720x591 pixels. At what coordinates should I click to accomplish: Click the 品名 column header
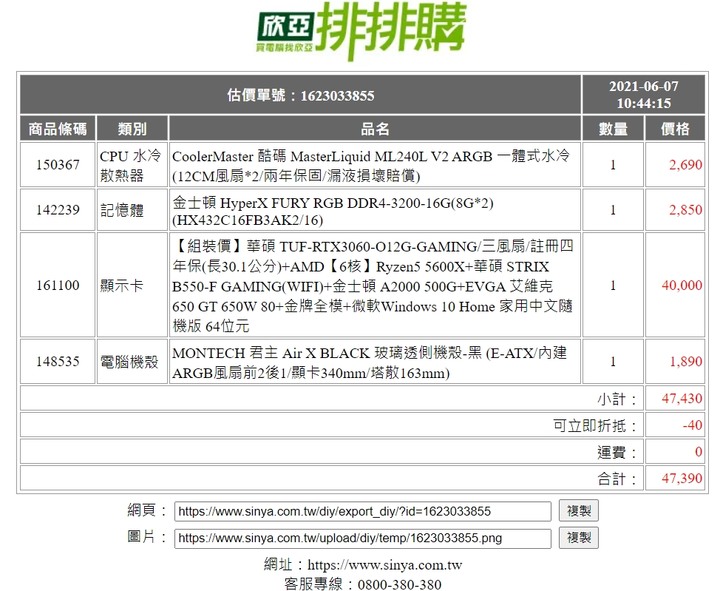tap(375, 129)
